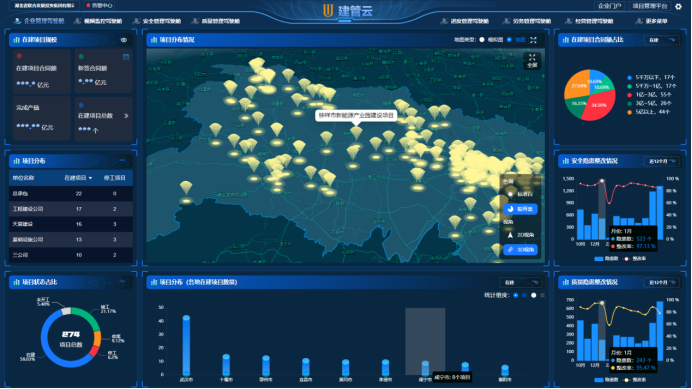Switch to the 2D view arrow icon
692x389 pixels.
tap(510, 235)
